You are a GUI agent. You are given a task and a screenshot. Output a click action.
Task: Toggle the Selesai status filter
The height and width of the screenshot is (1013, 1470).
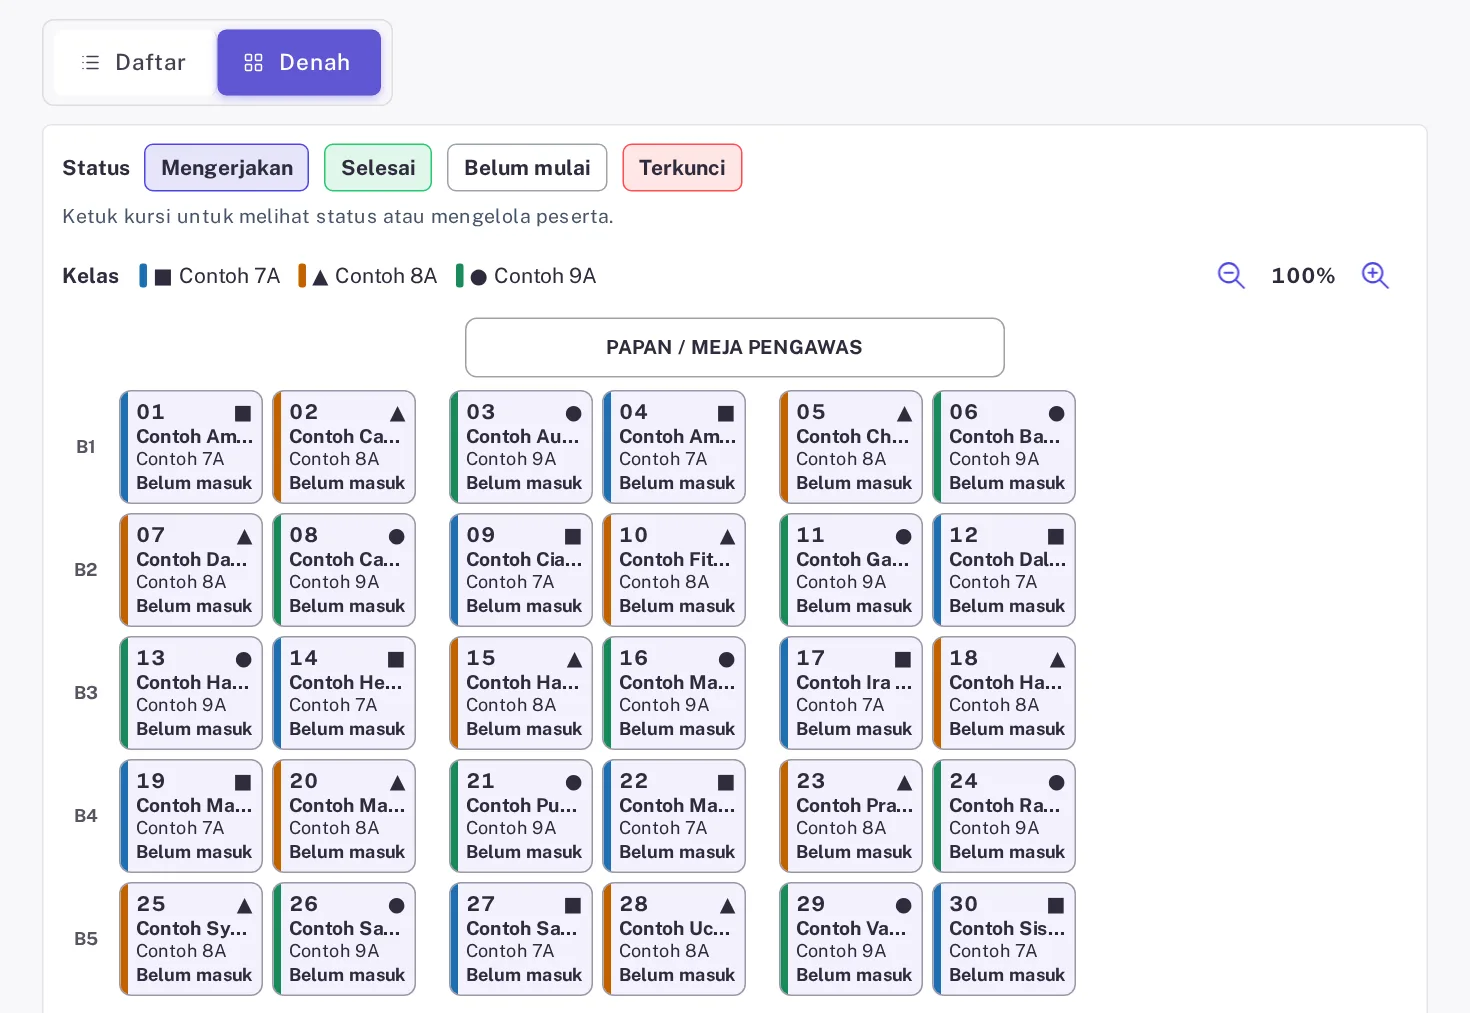(378, 168)
